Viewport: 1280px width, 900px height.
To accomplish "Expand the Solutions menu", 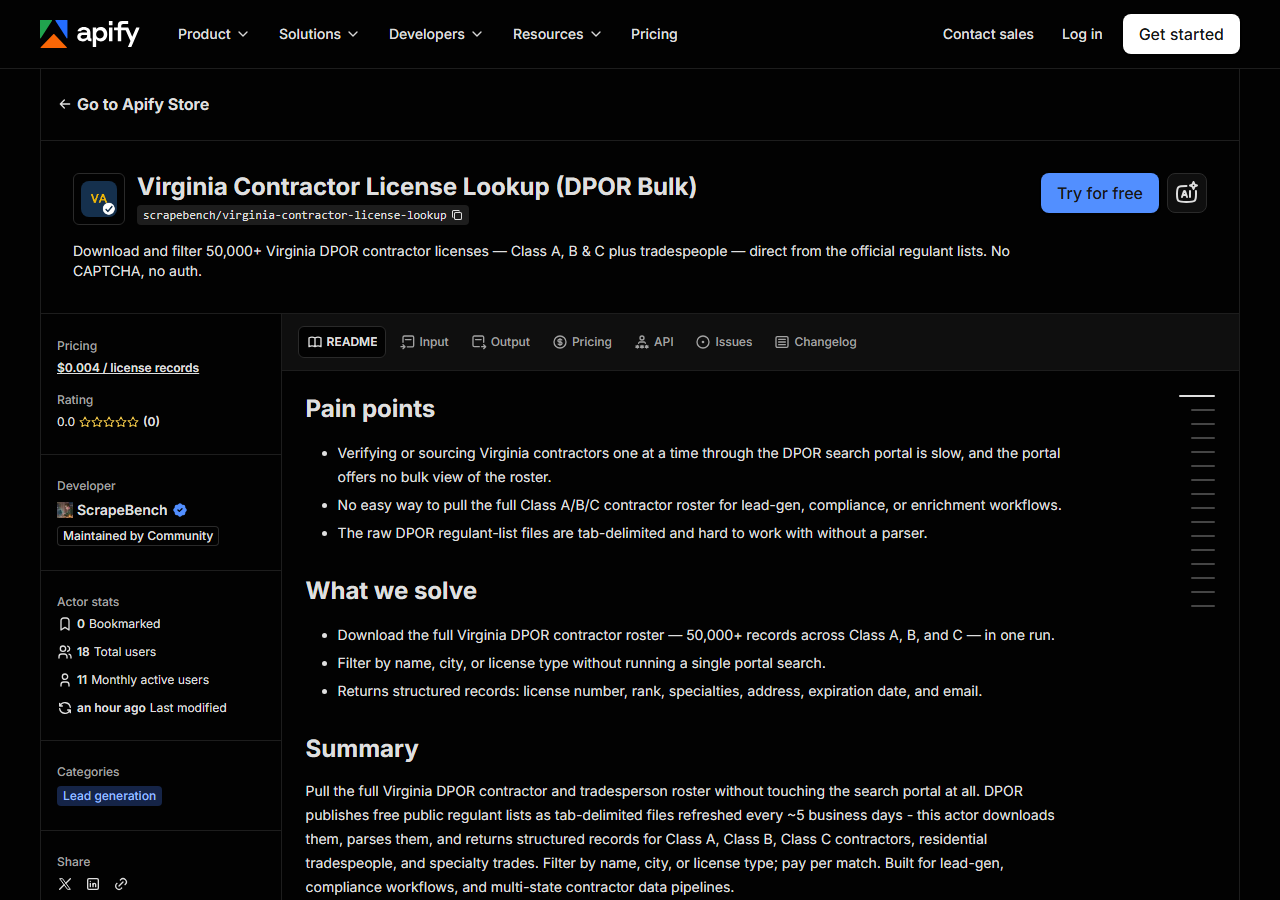I will pos(318,34).
